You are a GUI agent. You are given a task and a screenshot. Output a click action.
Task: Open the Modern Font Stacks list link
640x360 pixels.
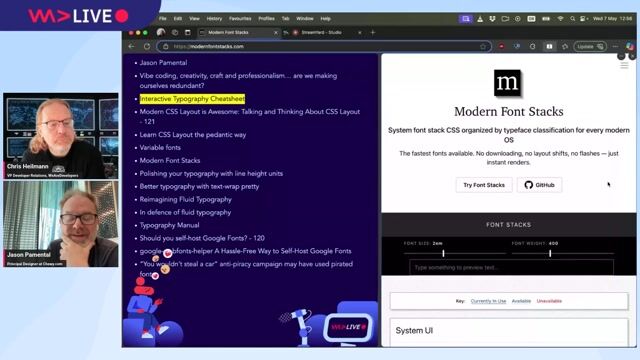[170, 160]
